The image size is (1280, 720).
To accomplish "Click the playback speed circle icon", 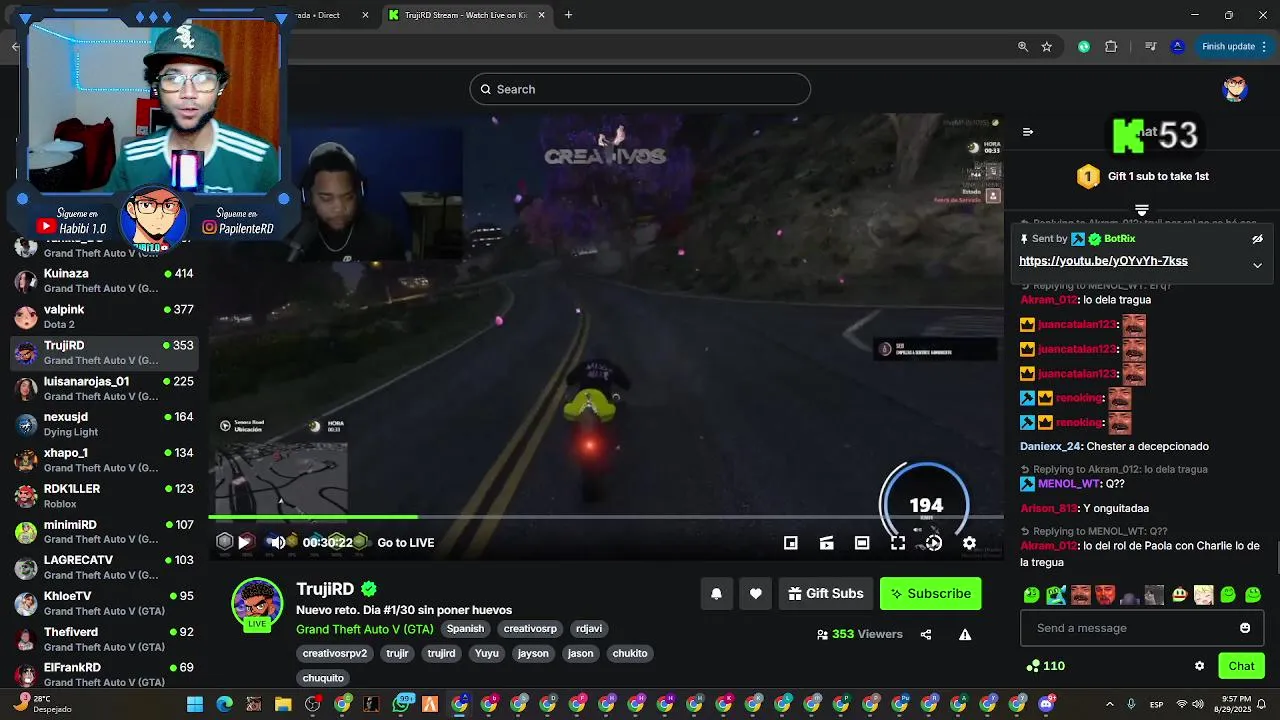I will click(x=933, y=543).
